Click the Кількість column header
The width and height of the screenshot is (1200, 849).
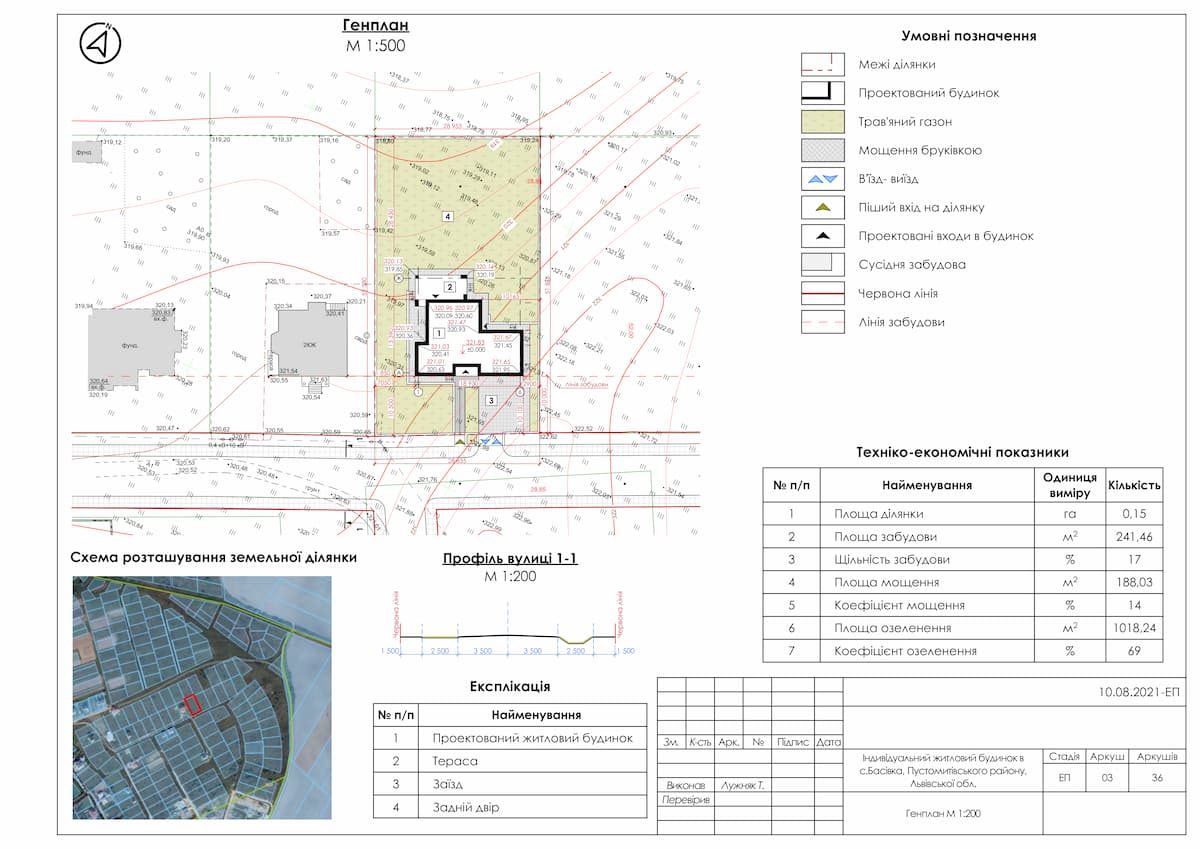1134,486
